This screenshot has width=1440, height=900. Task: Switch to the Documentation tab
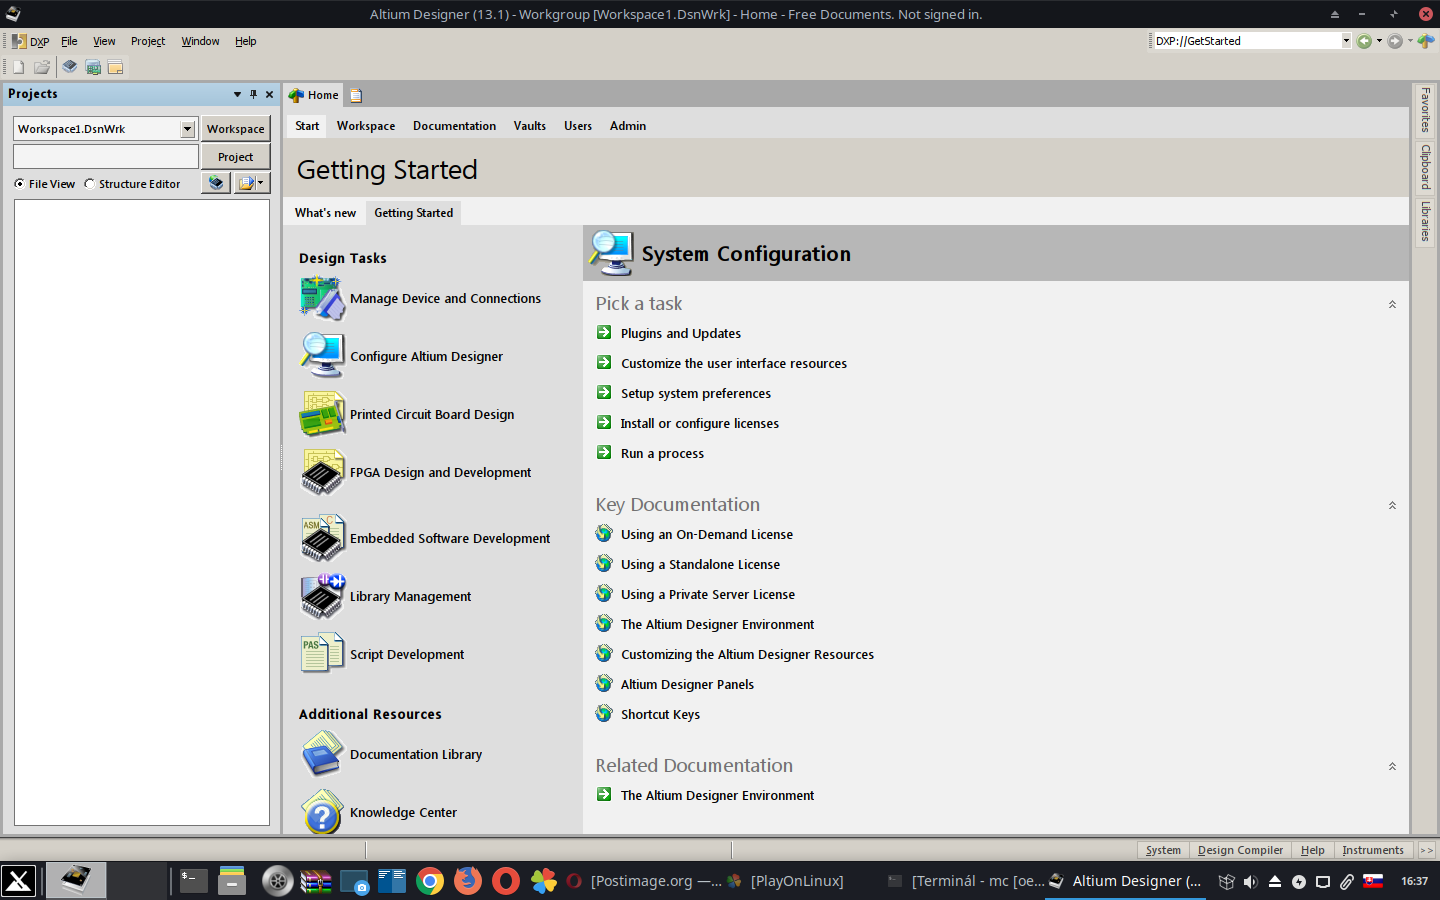pos(454,126)
